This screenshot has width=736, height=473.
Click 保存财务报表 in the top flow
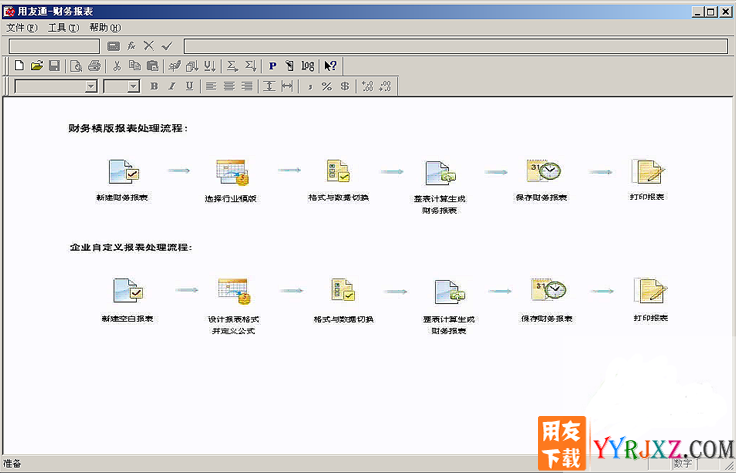542,180
